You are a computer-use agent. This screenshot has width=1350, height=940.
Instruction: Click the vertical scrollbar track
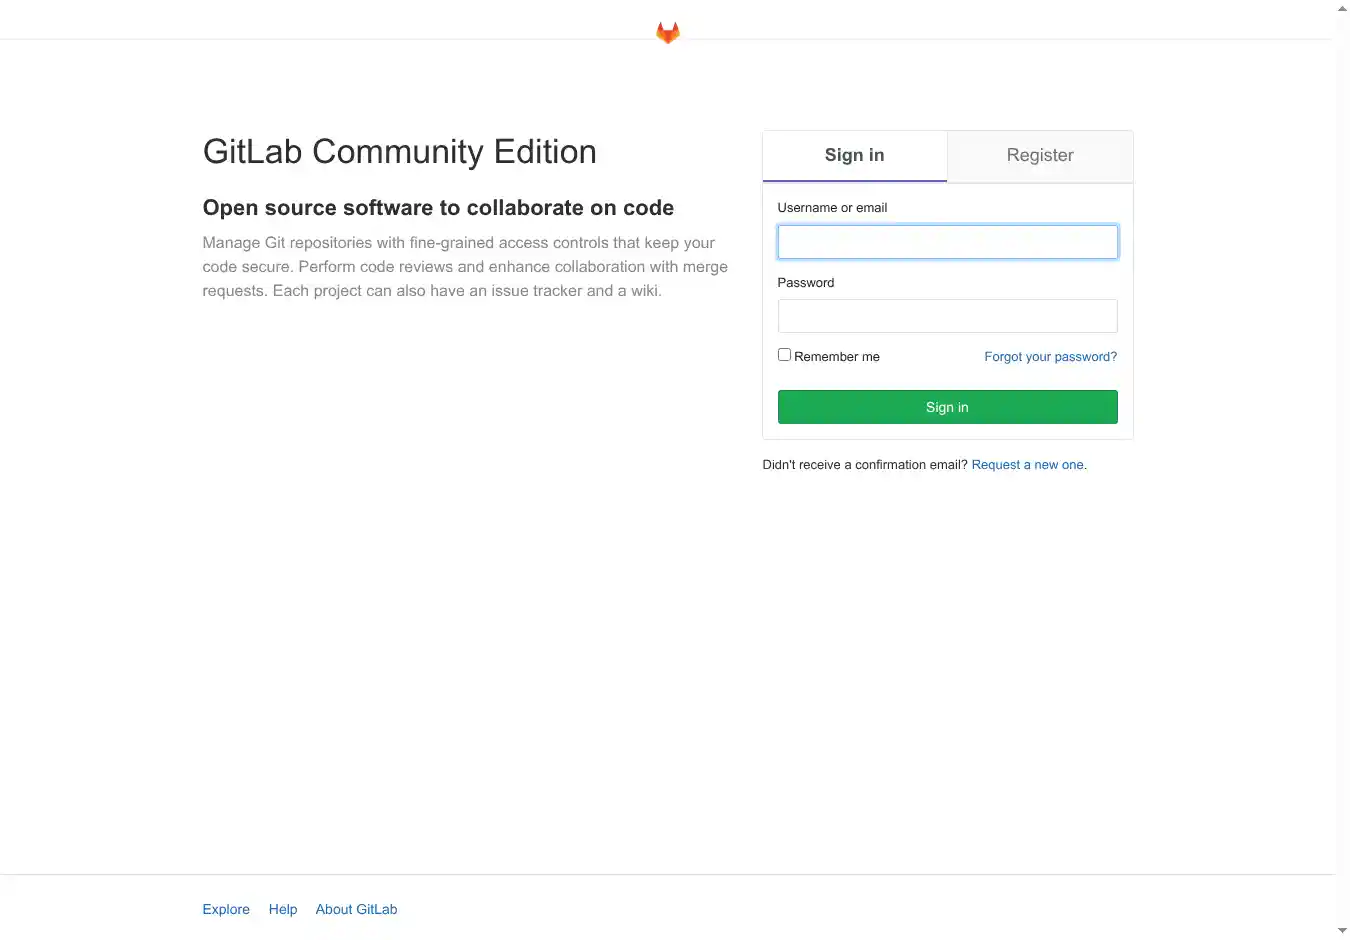click(x=1343, y=500)
